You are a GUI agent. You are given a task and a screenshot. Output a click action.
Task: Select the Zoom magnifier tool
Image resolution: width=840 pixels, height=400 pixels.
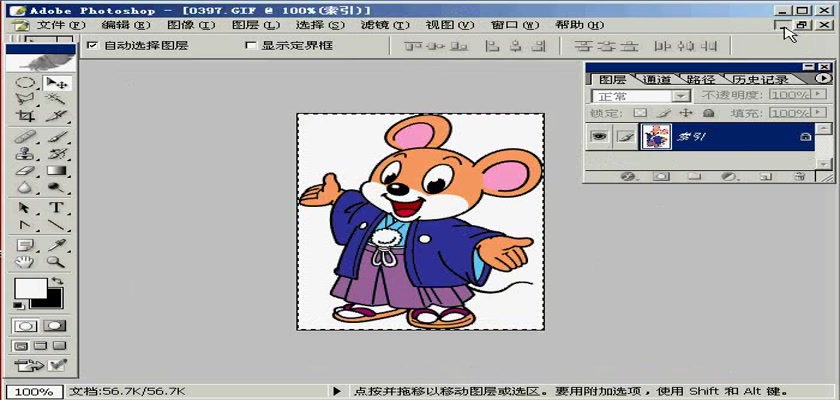pyautogui.click(x=56, y=262)
